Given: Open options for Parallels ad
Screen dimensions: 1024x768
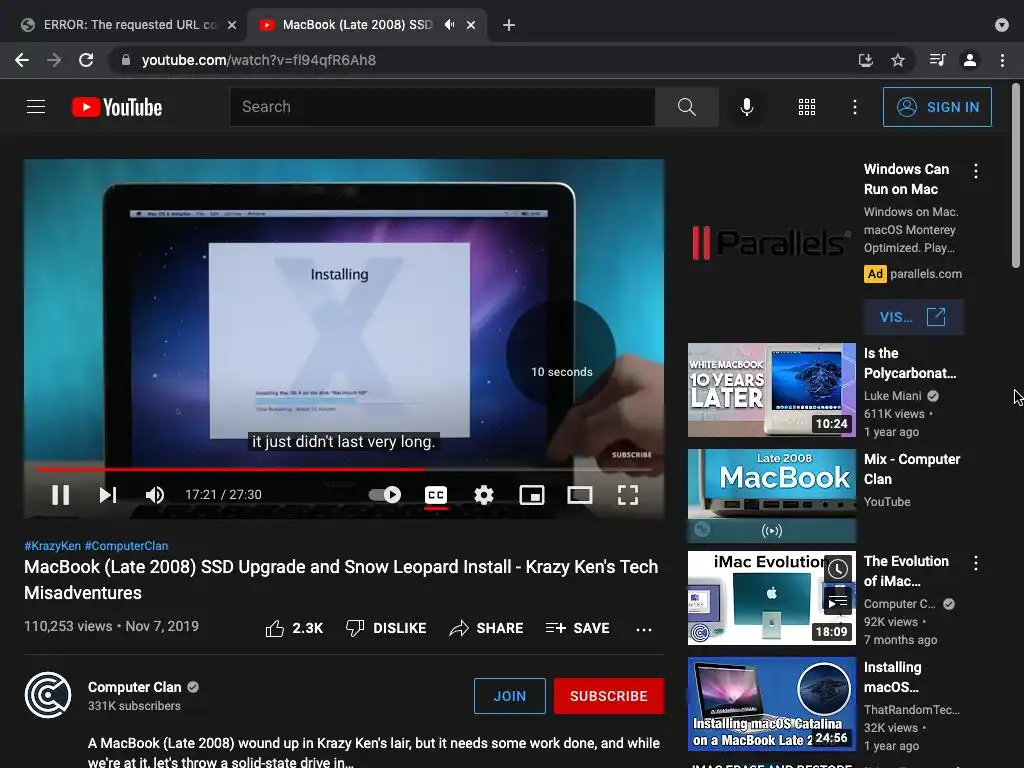Looking at the screenshot, I should (976, 171).
